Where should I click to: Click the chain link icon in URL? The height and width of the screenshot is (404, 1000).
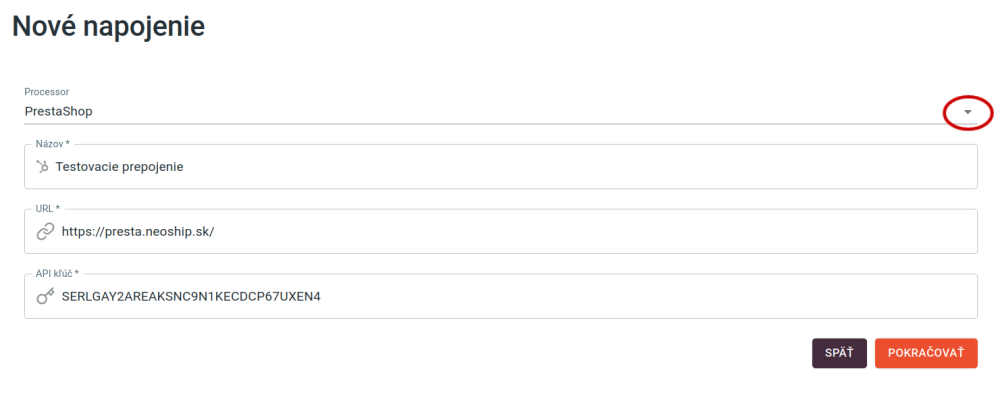[45, 232]
